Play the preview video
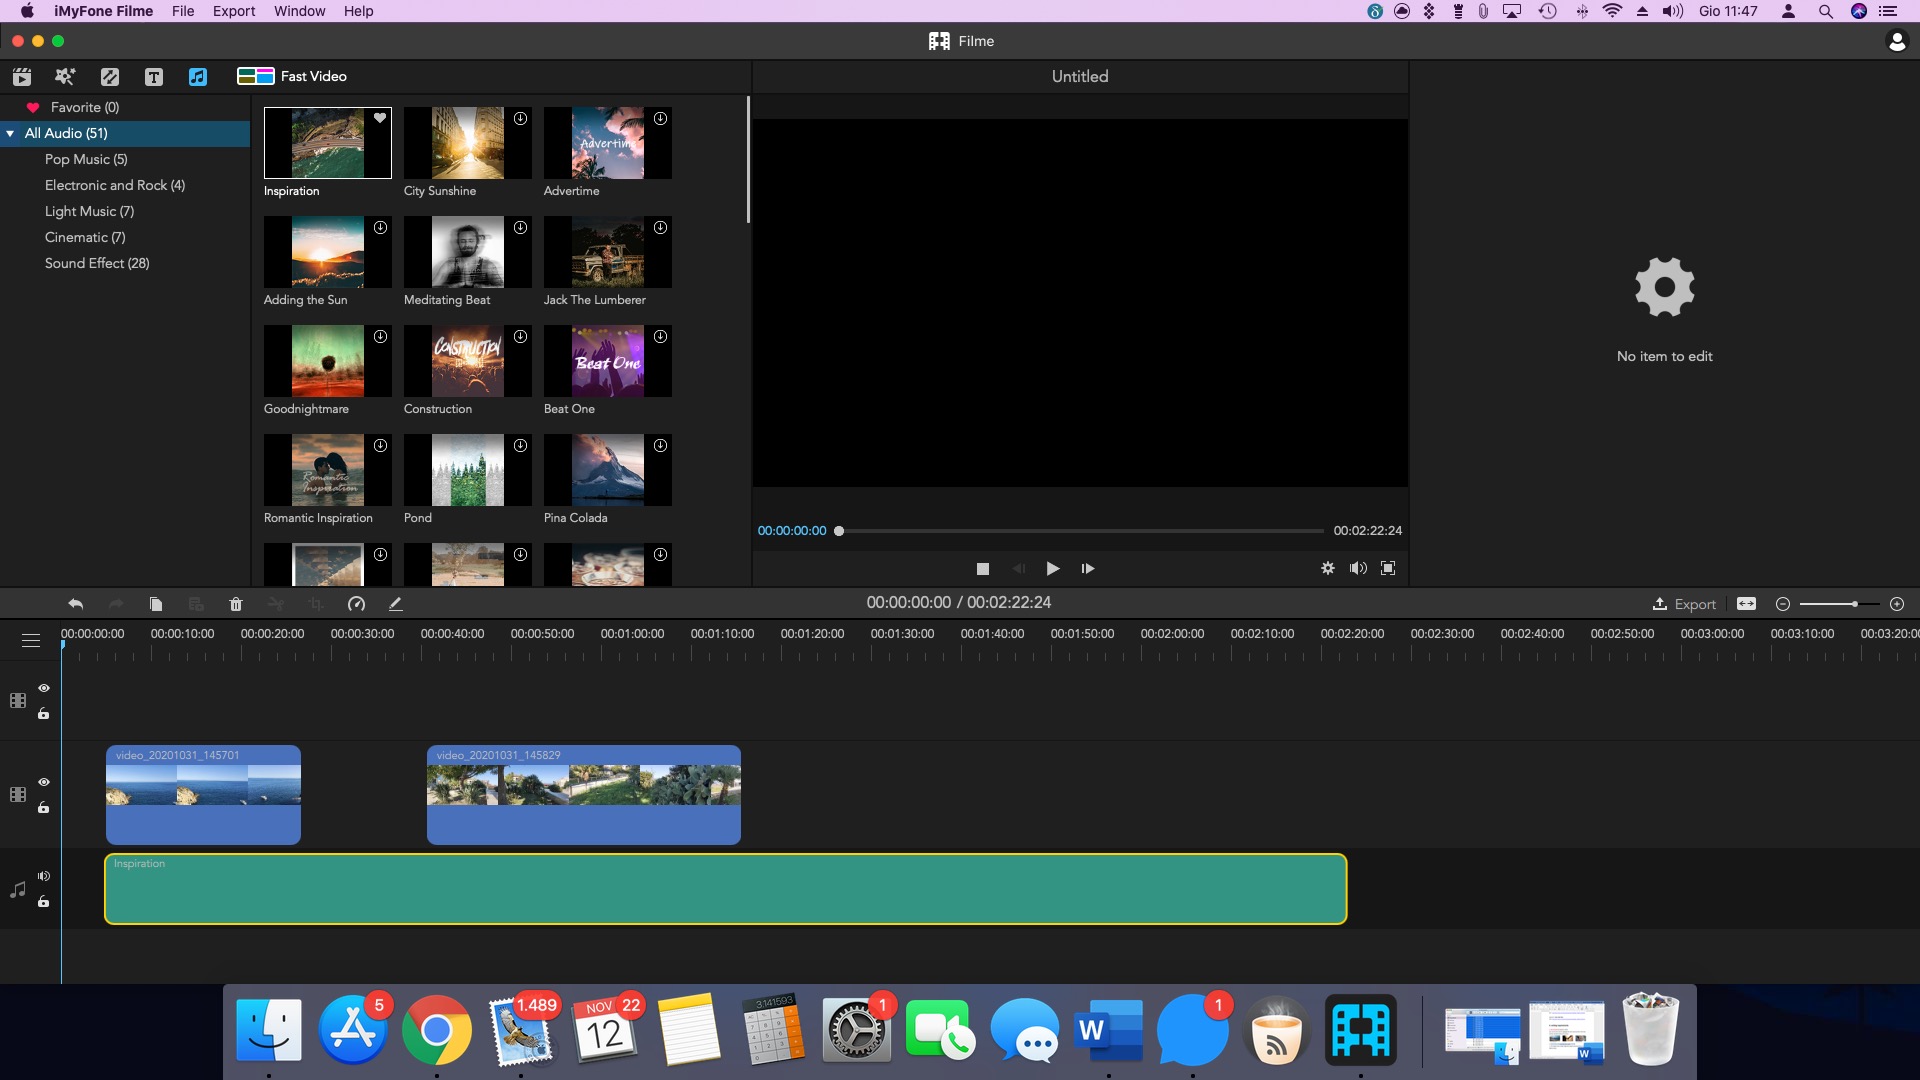The image size is (1920, 1080). pos(1052,568)
